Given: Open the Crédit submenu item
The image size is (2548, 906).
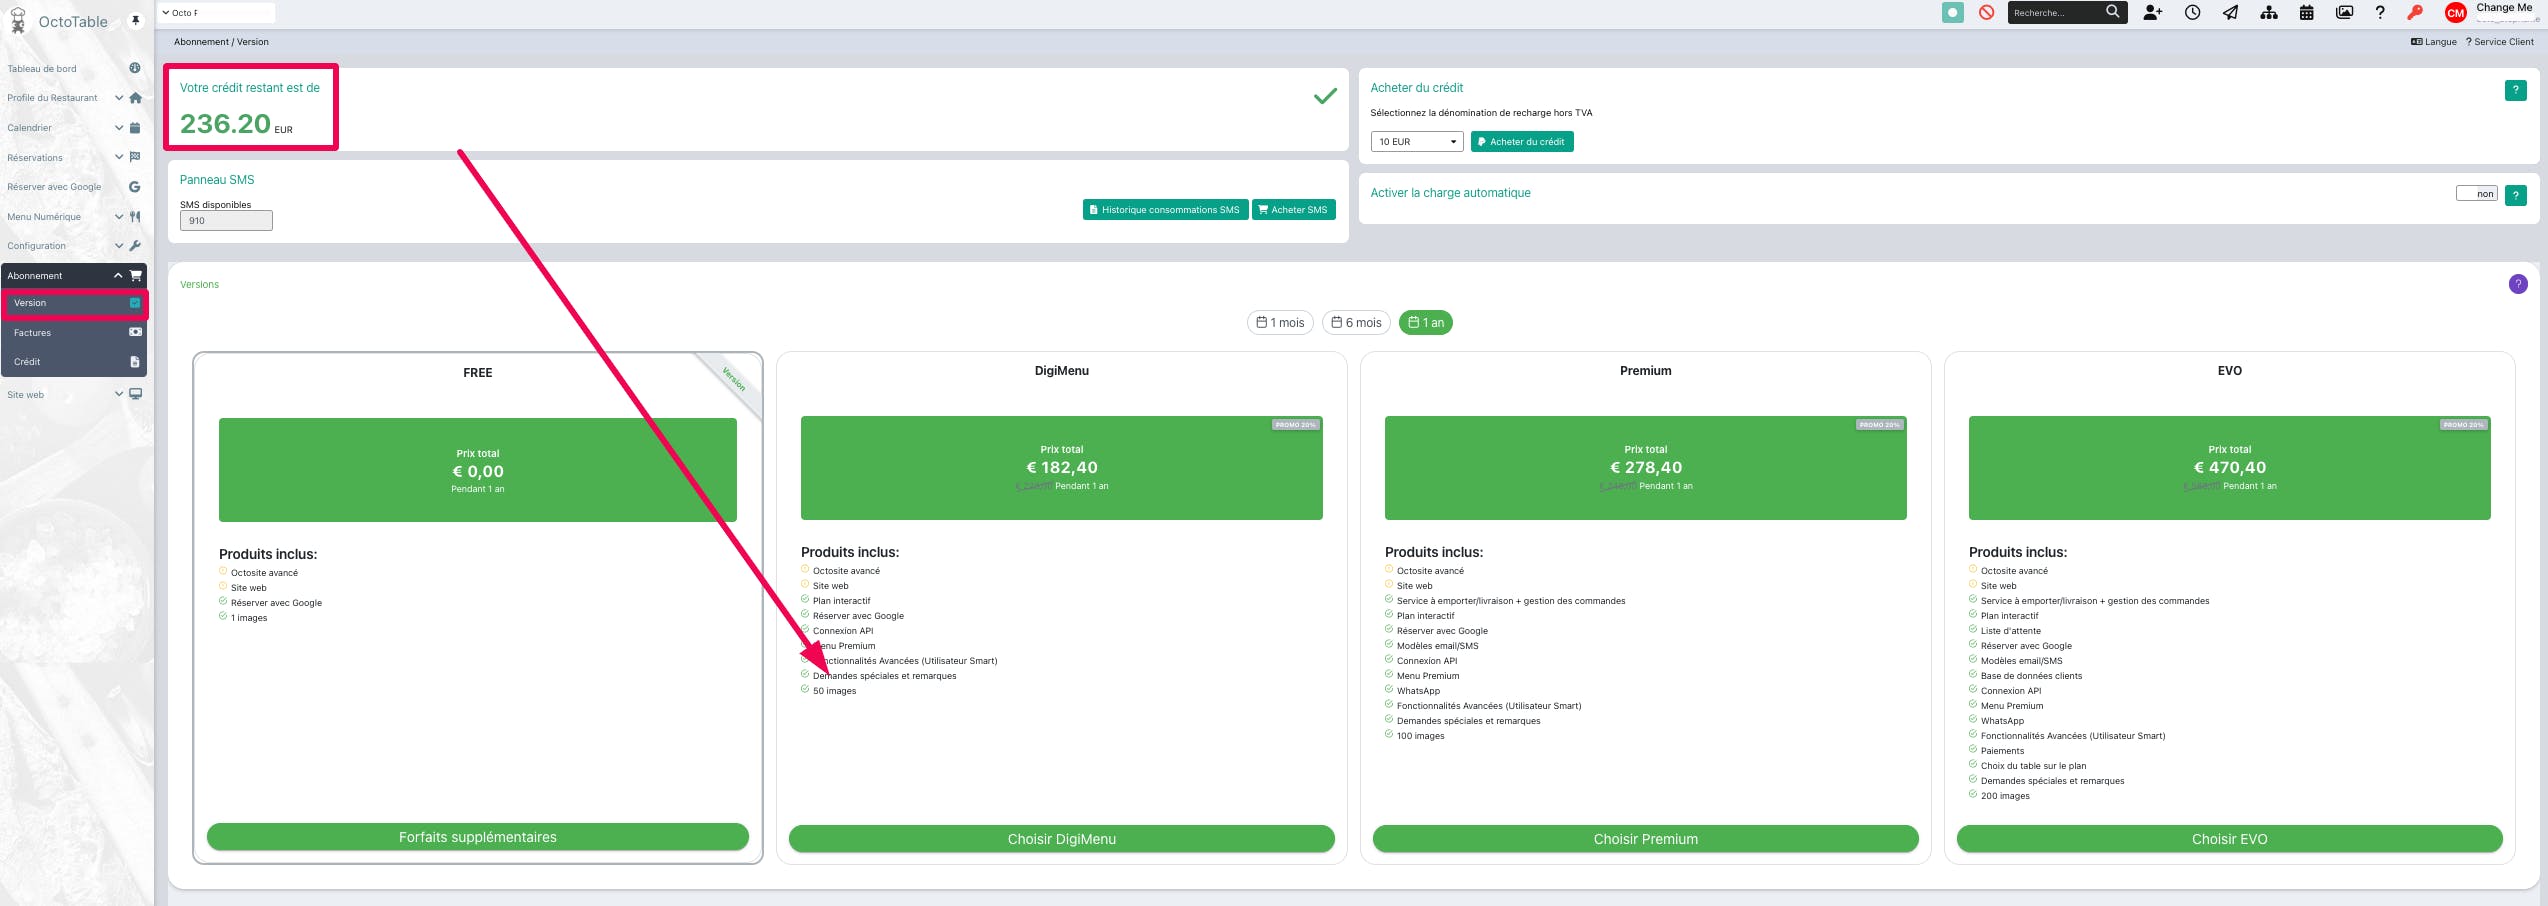Looking at the screenshot, I should pyautogui.click(x=27, y=362).
